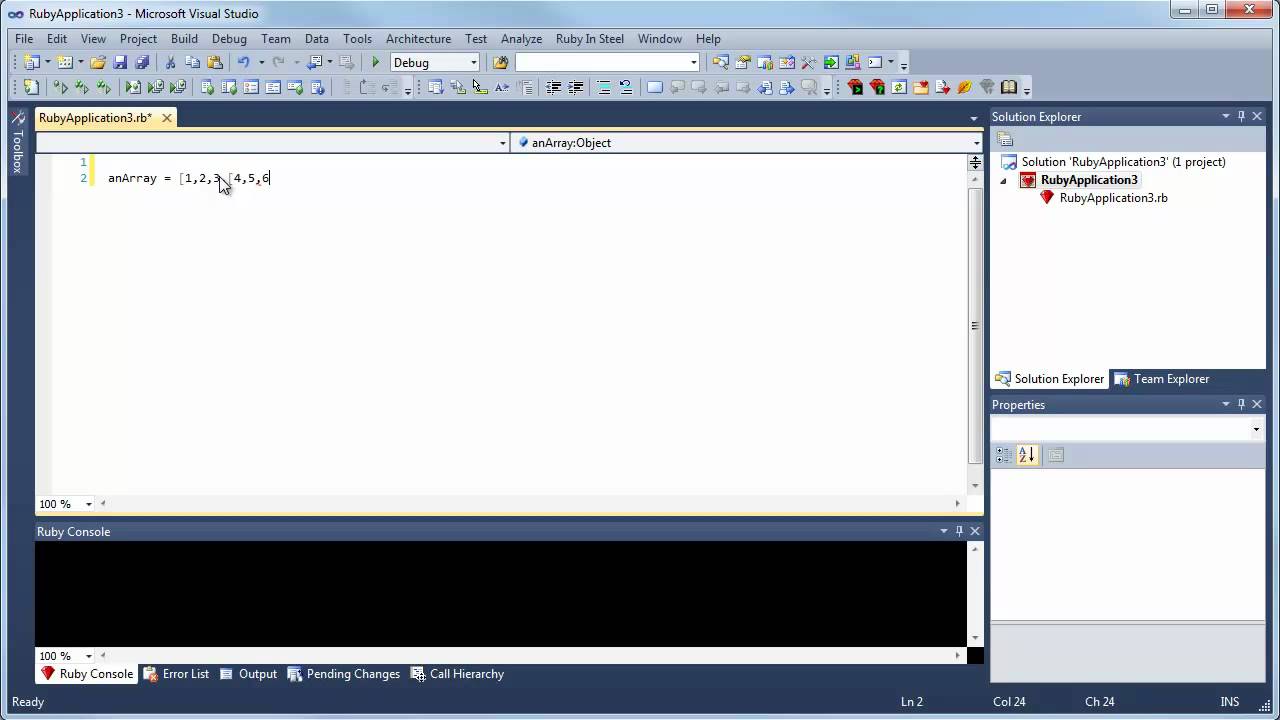The image size is (1280, 720).
Task: Click the Ruby Console vertical scrollbar
Action: [x=975, y=594]
